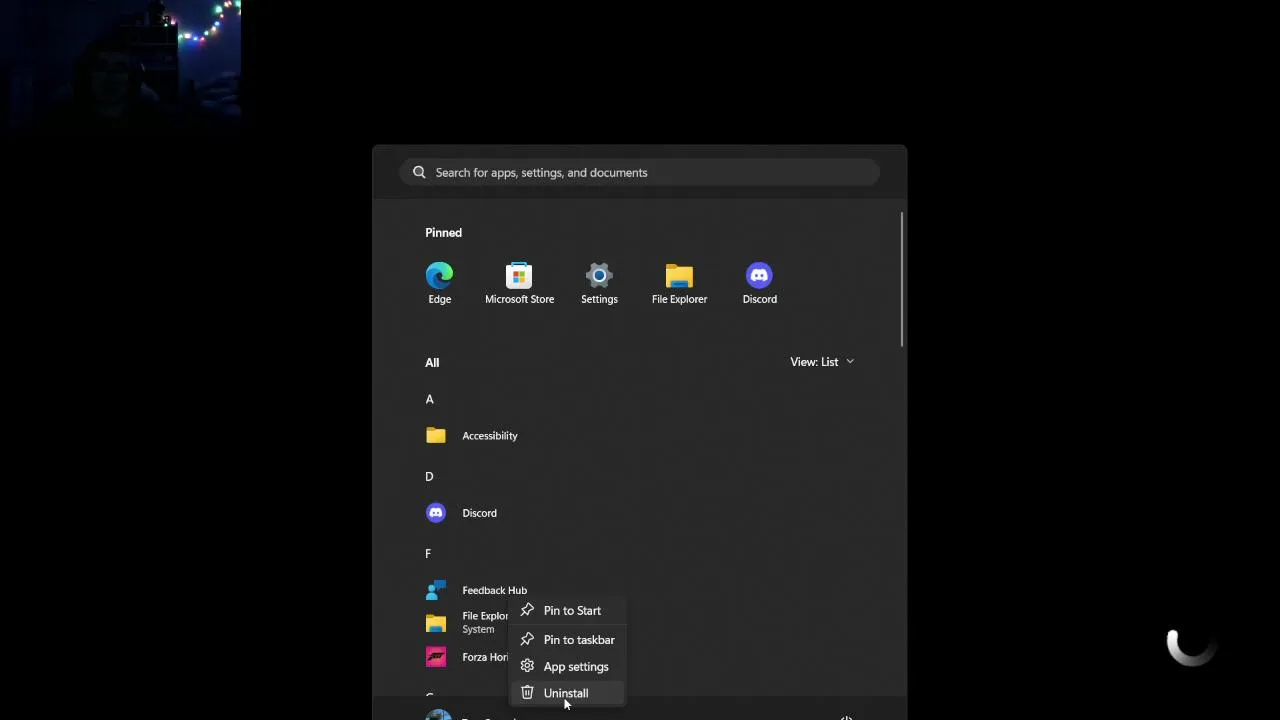Choose Uninstall in the context menu
This screenshot has height=720, width=1280.
coord(568,693)
